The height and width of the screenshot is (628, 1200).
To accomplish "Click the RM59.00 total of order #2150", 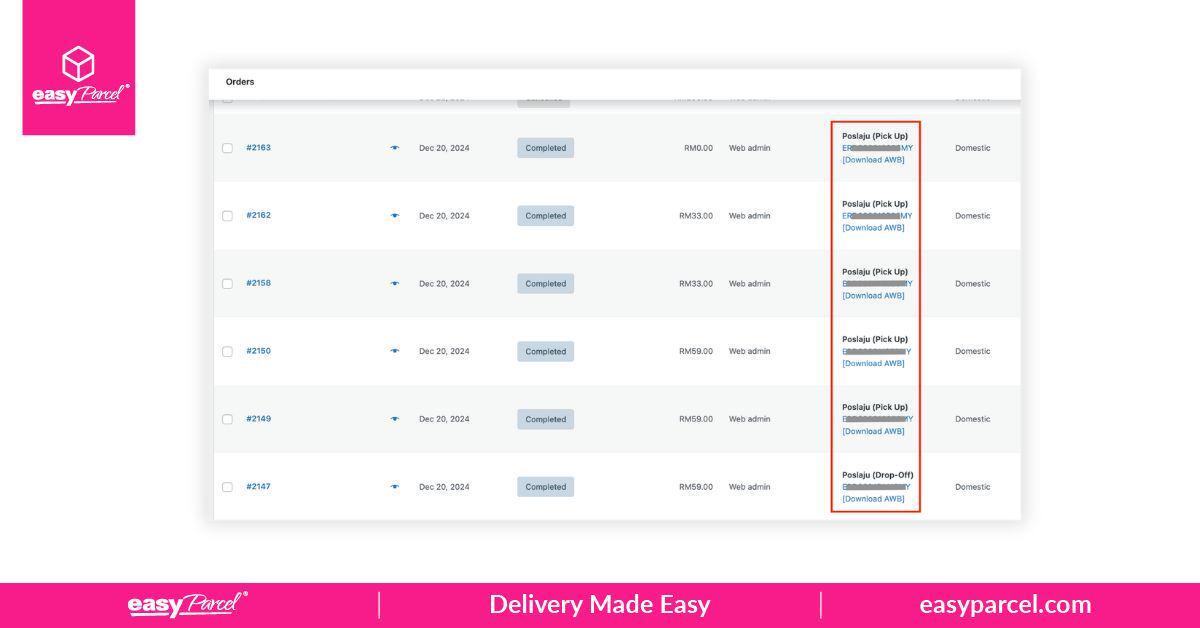I will (696, 351).
